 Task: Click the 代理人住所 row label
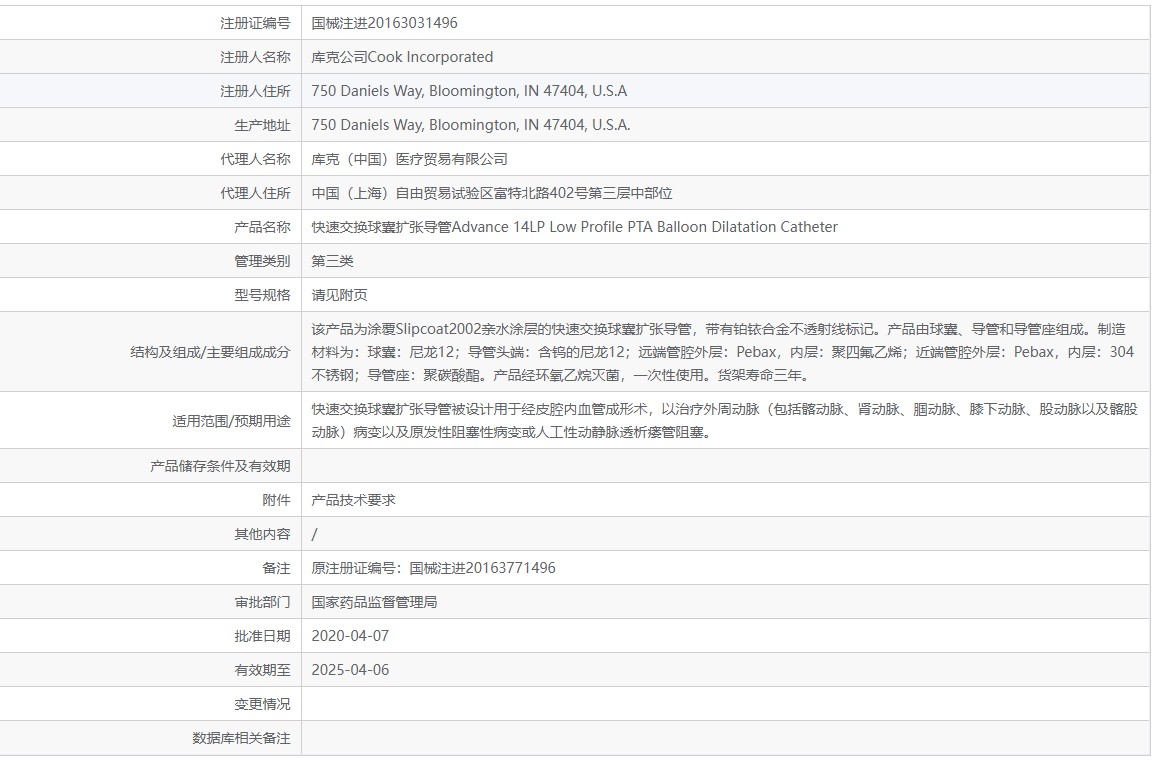click(x=255, y=193)
